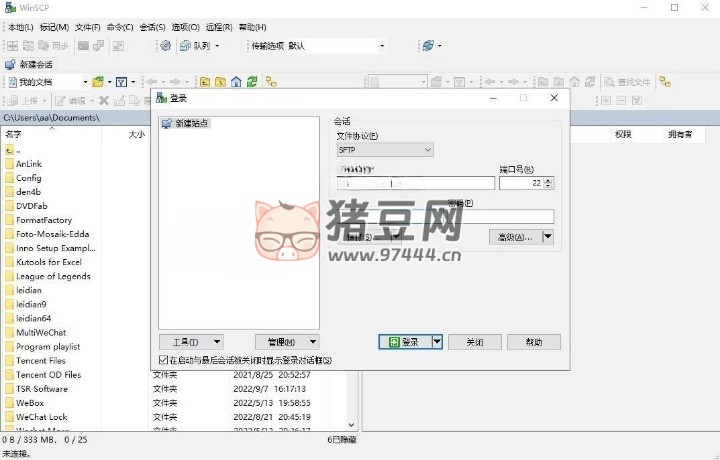The image size is (720, 460).
Task: Open the 文件(F) menu
Action: [88, 27]
